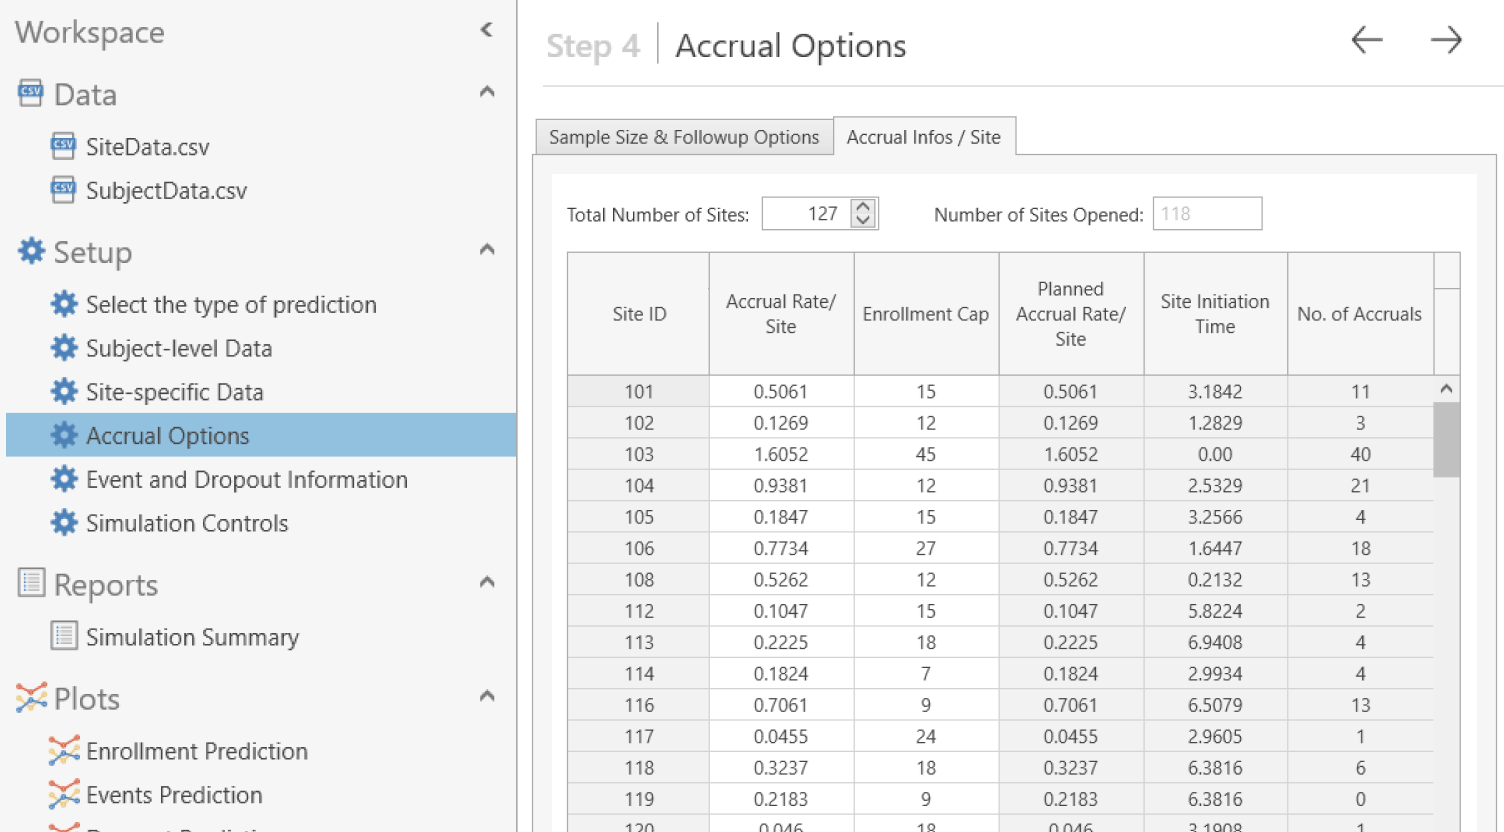The height and width of the screenshot is (832, 1504).
Task: Click gear icon beside Subject-level Data
Action: [x=64, y=348]
